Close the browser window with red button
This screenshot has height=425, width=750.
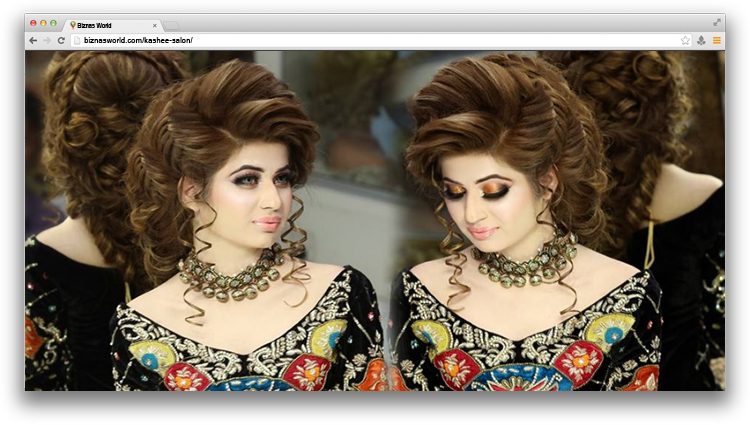coord(33,23)
